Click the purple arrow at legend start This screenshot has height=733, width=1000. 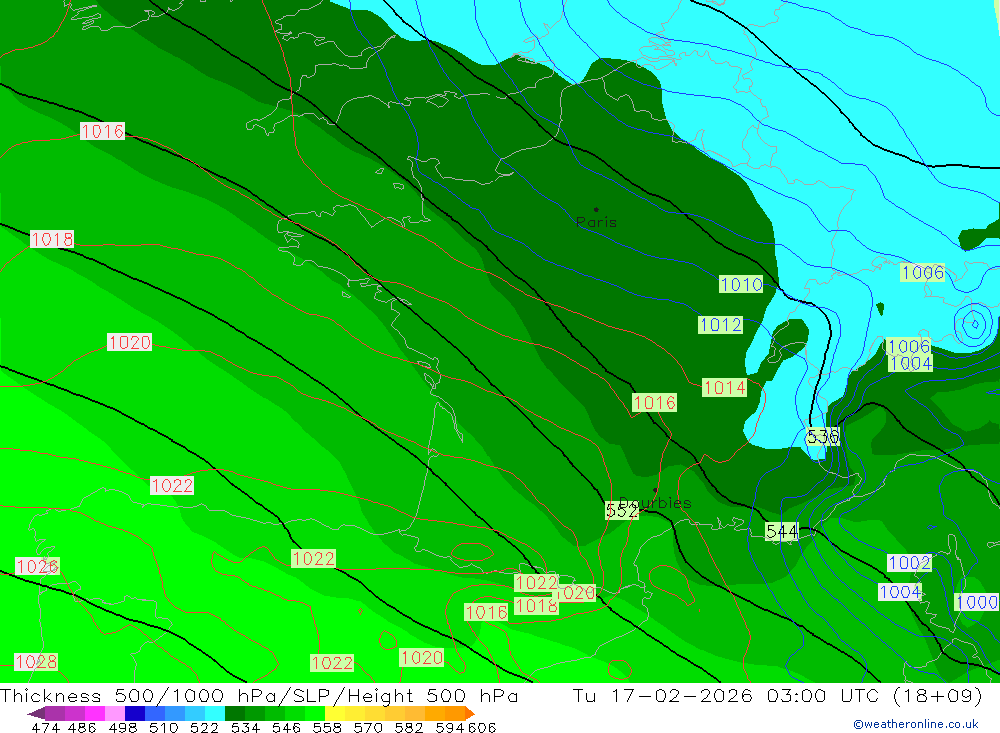coord(36,713)
